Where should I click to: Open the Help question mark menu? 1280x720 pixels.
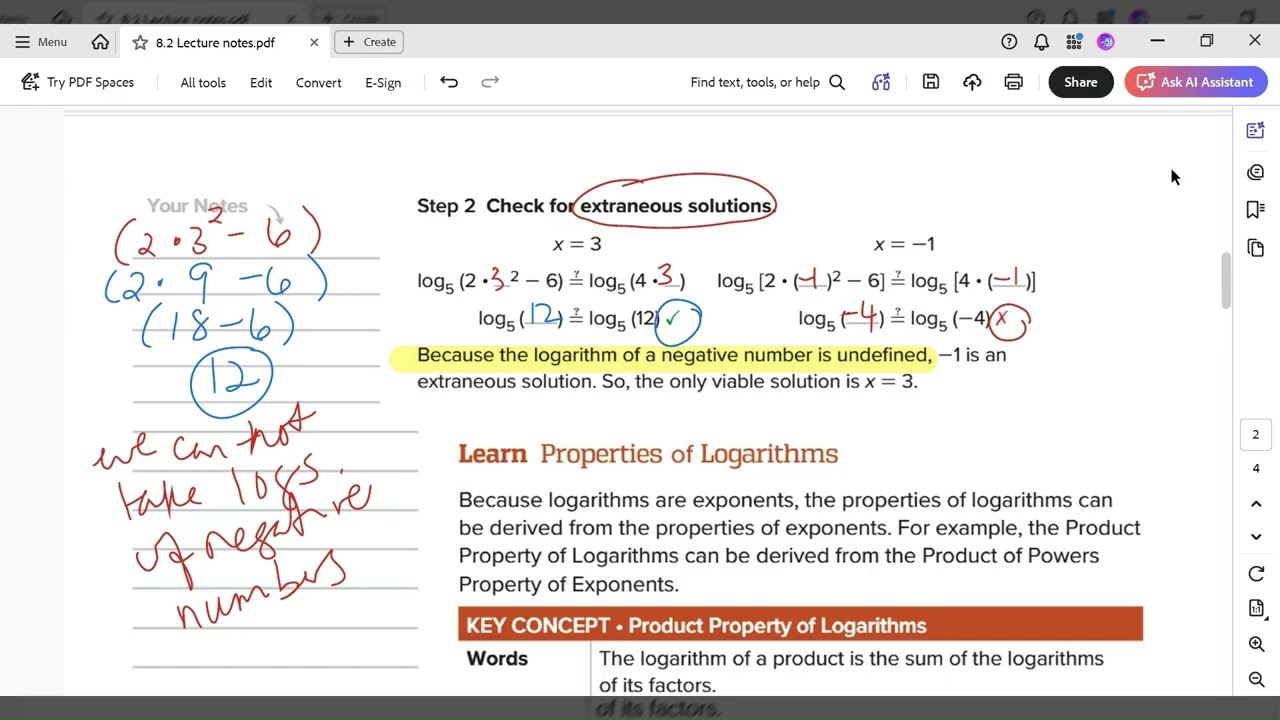click(x=1009, y=42)
